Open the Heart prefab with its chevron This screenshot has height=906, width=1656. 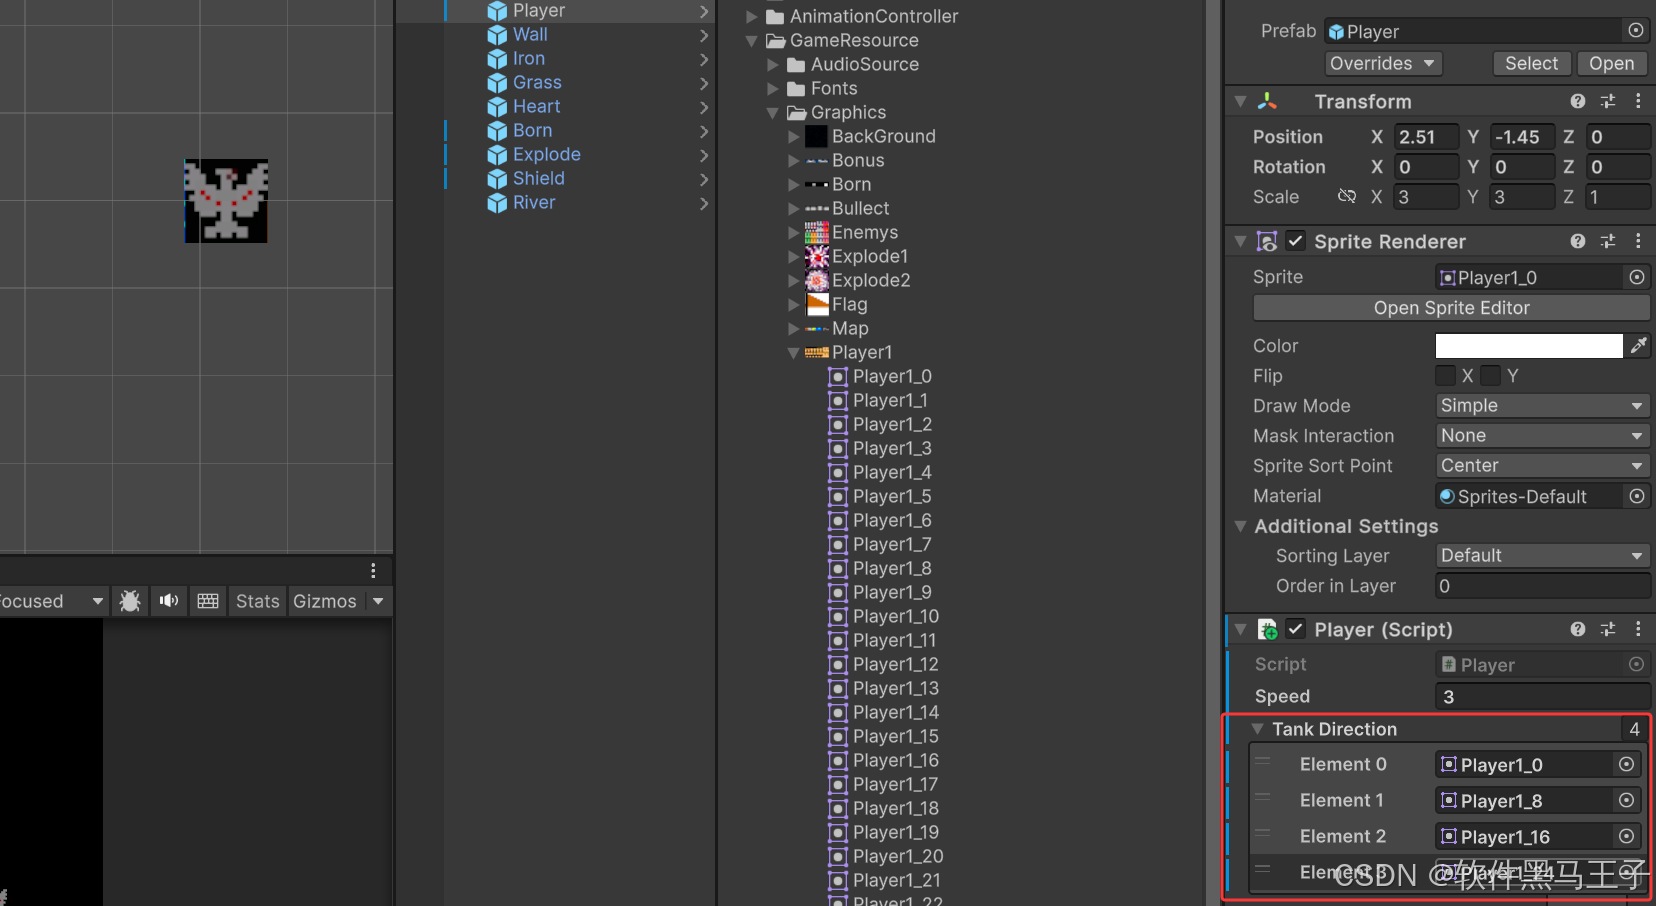point(704,107)
